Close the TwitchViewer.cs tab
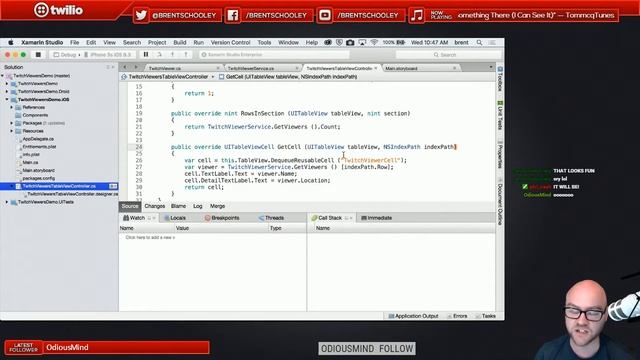 [218, 68]
